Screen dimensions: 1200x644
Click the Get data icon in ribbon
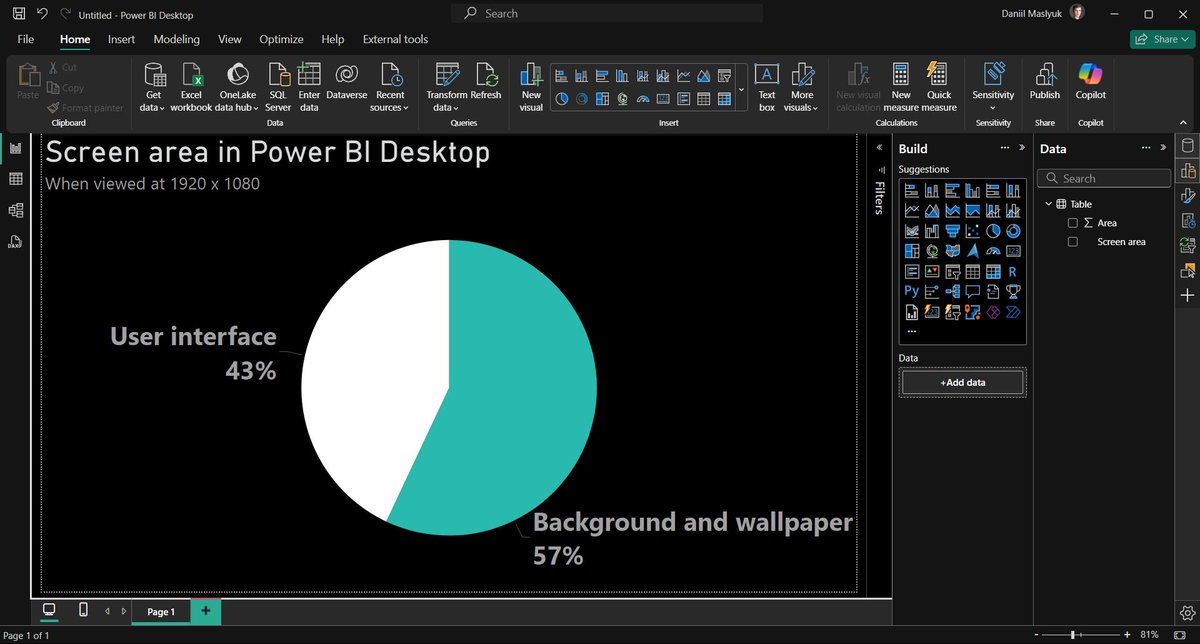pyautogui.click(x=154, y=75)
